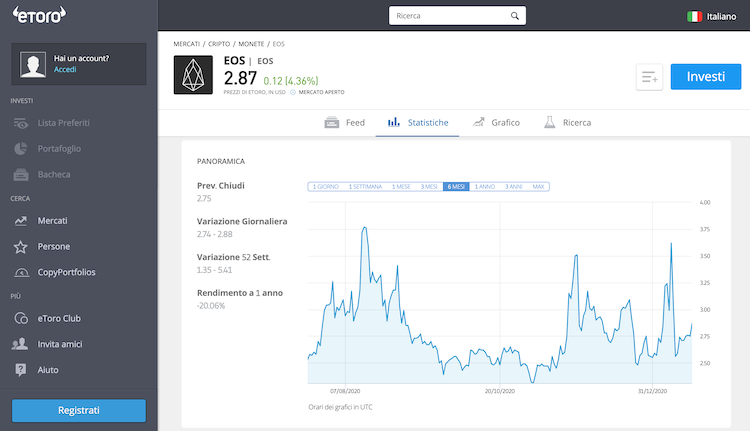The width and height of the screenshot is (750, 431).
Task: Click the Invita amici people icon
Action: click(20, 344)
